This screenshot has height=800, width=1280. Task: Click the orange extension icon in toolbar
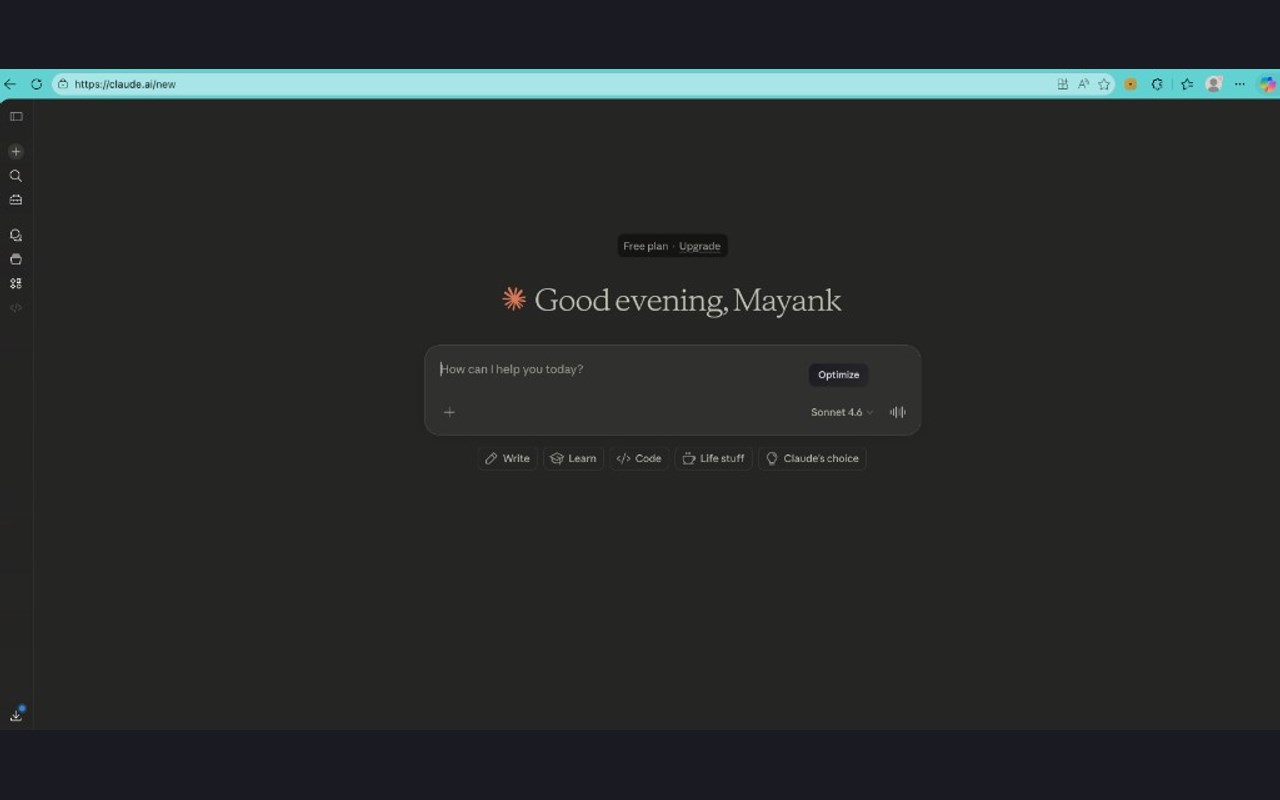pyautogui.click(x=1131, y=84)
